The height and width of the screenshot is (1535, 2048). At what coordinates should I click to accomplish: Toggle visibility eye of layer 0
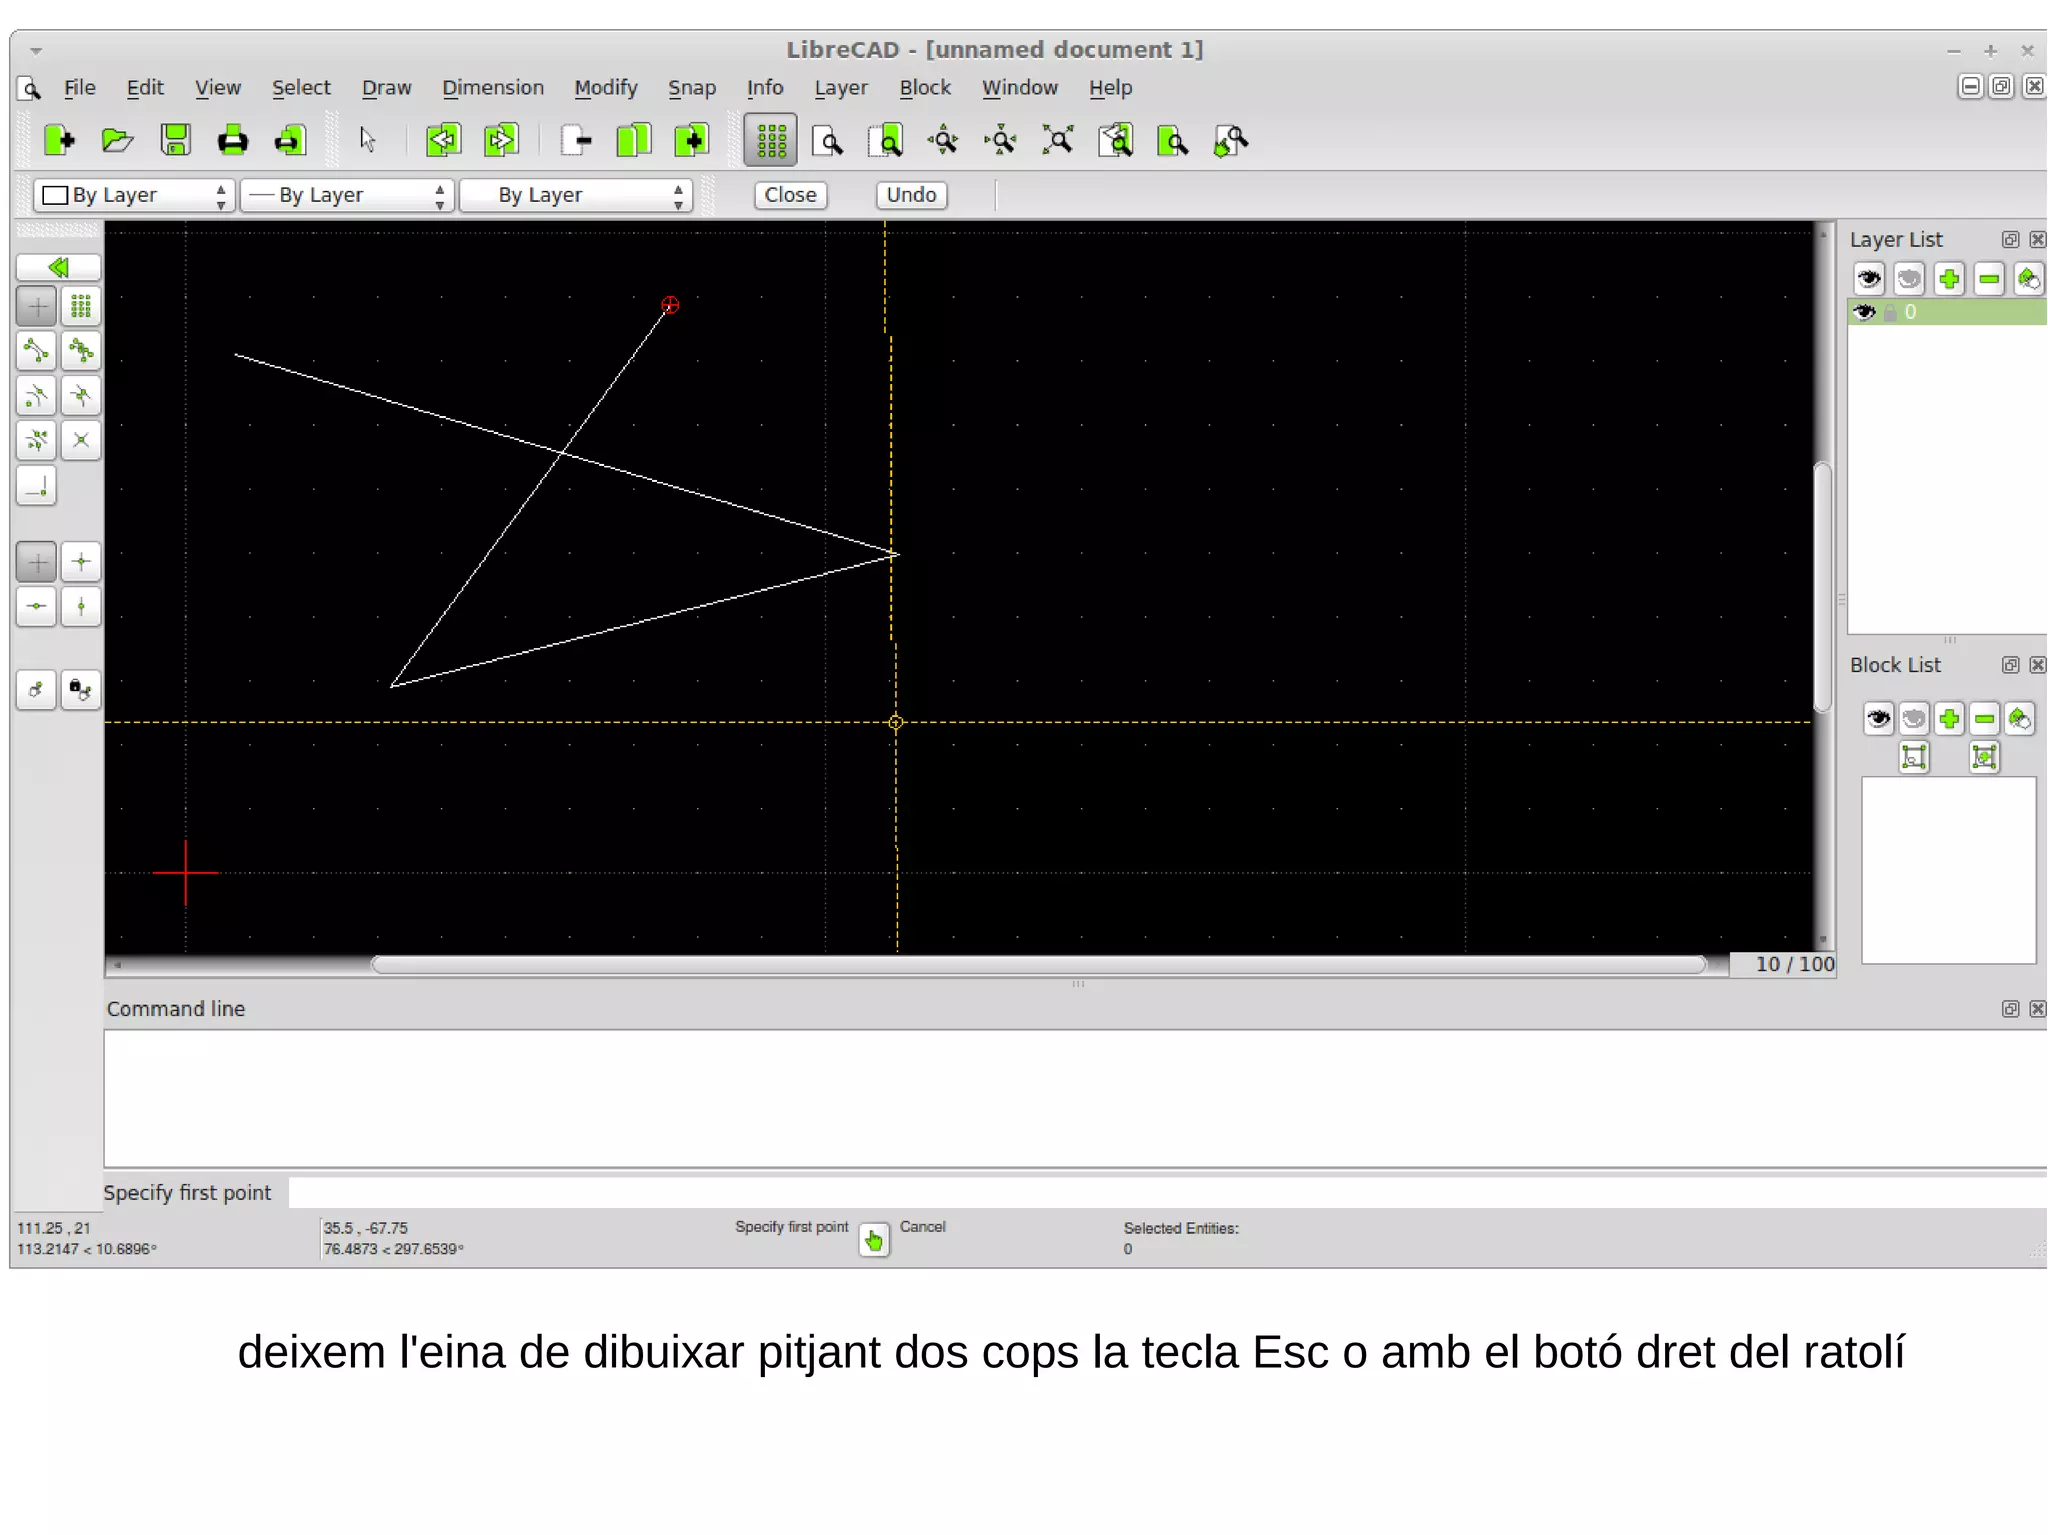[1864, 312]
